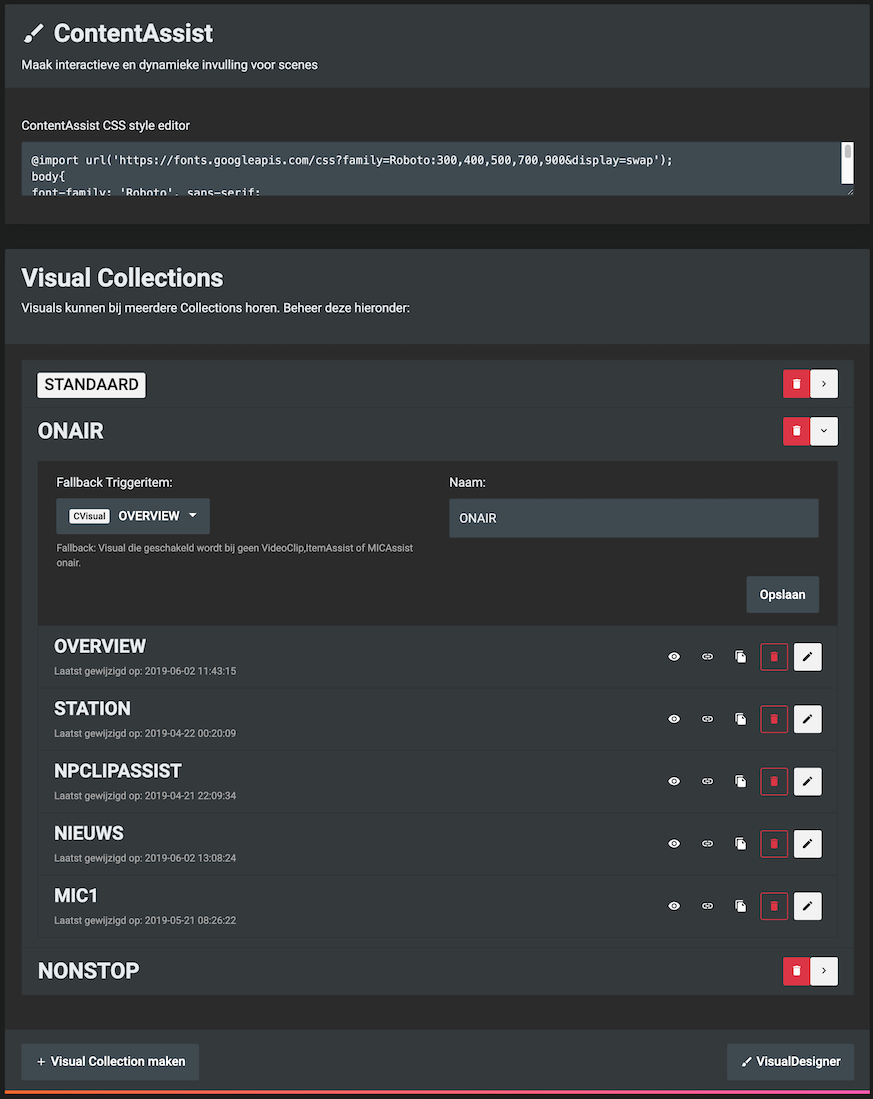Duplicate the OVERVIEW visual
The height and width of the screenshot is (1099, 873).
click(741, 657)
